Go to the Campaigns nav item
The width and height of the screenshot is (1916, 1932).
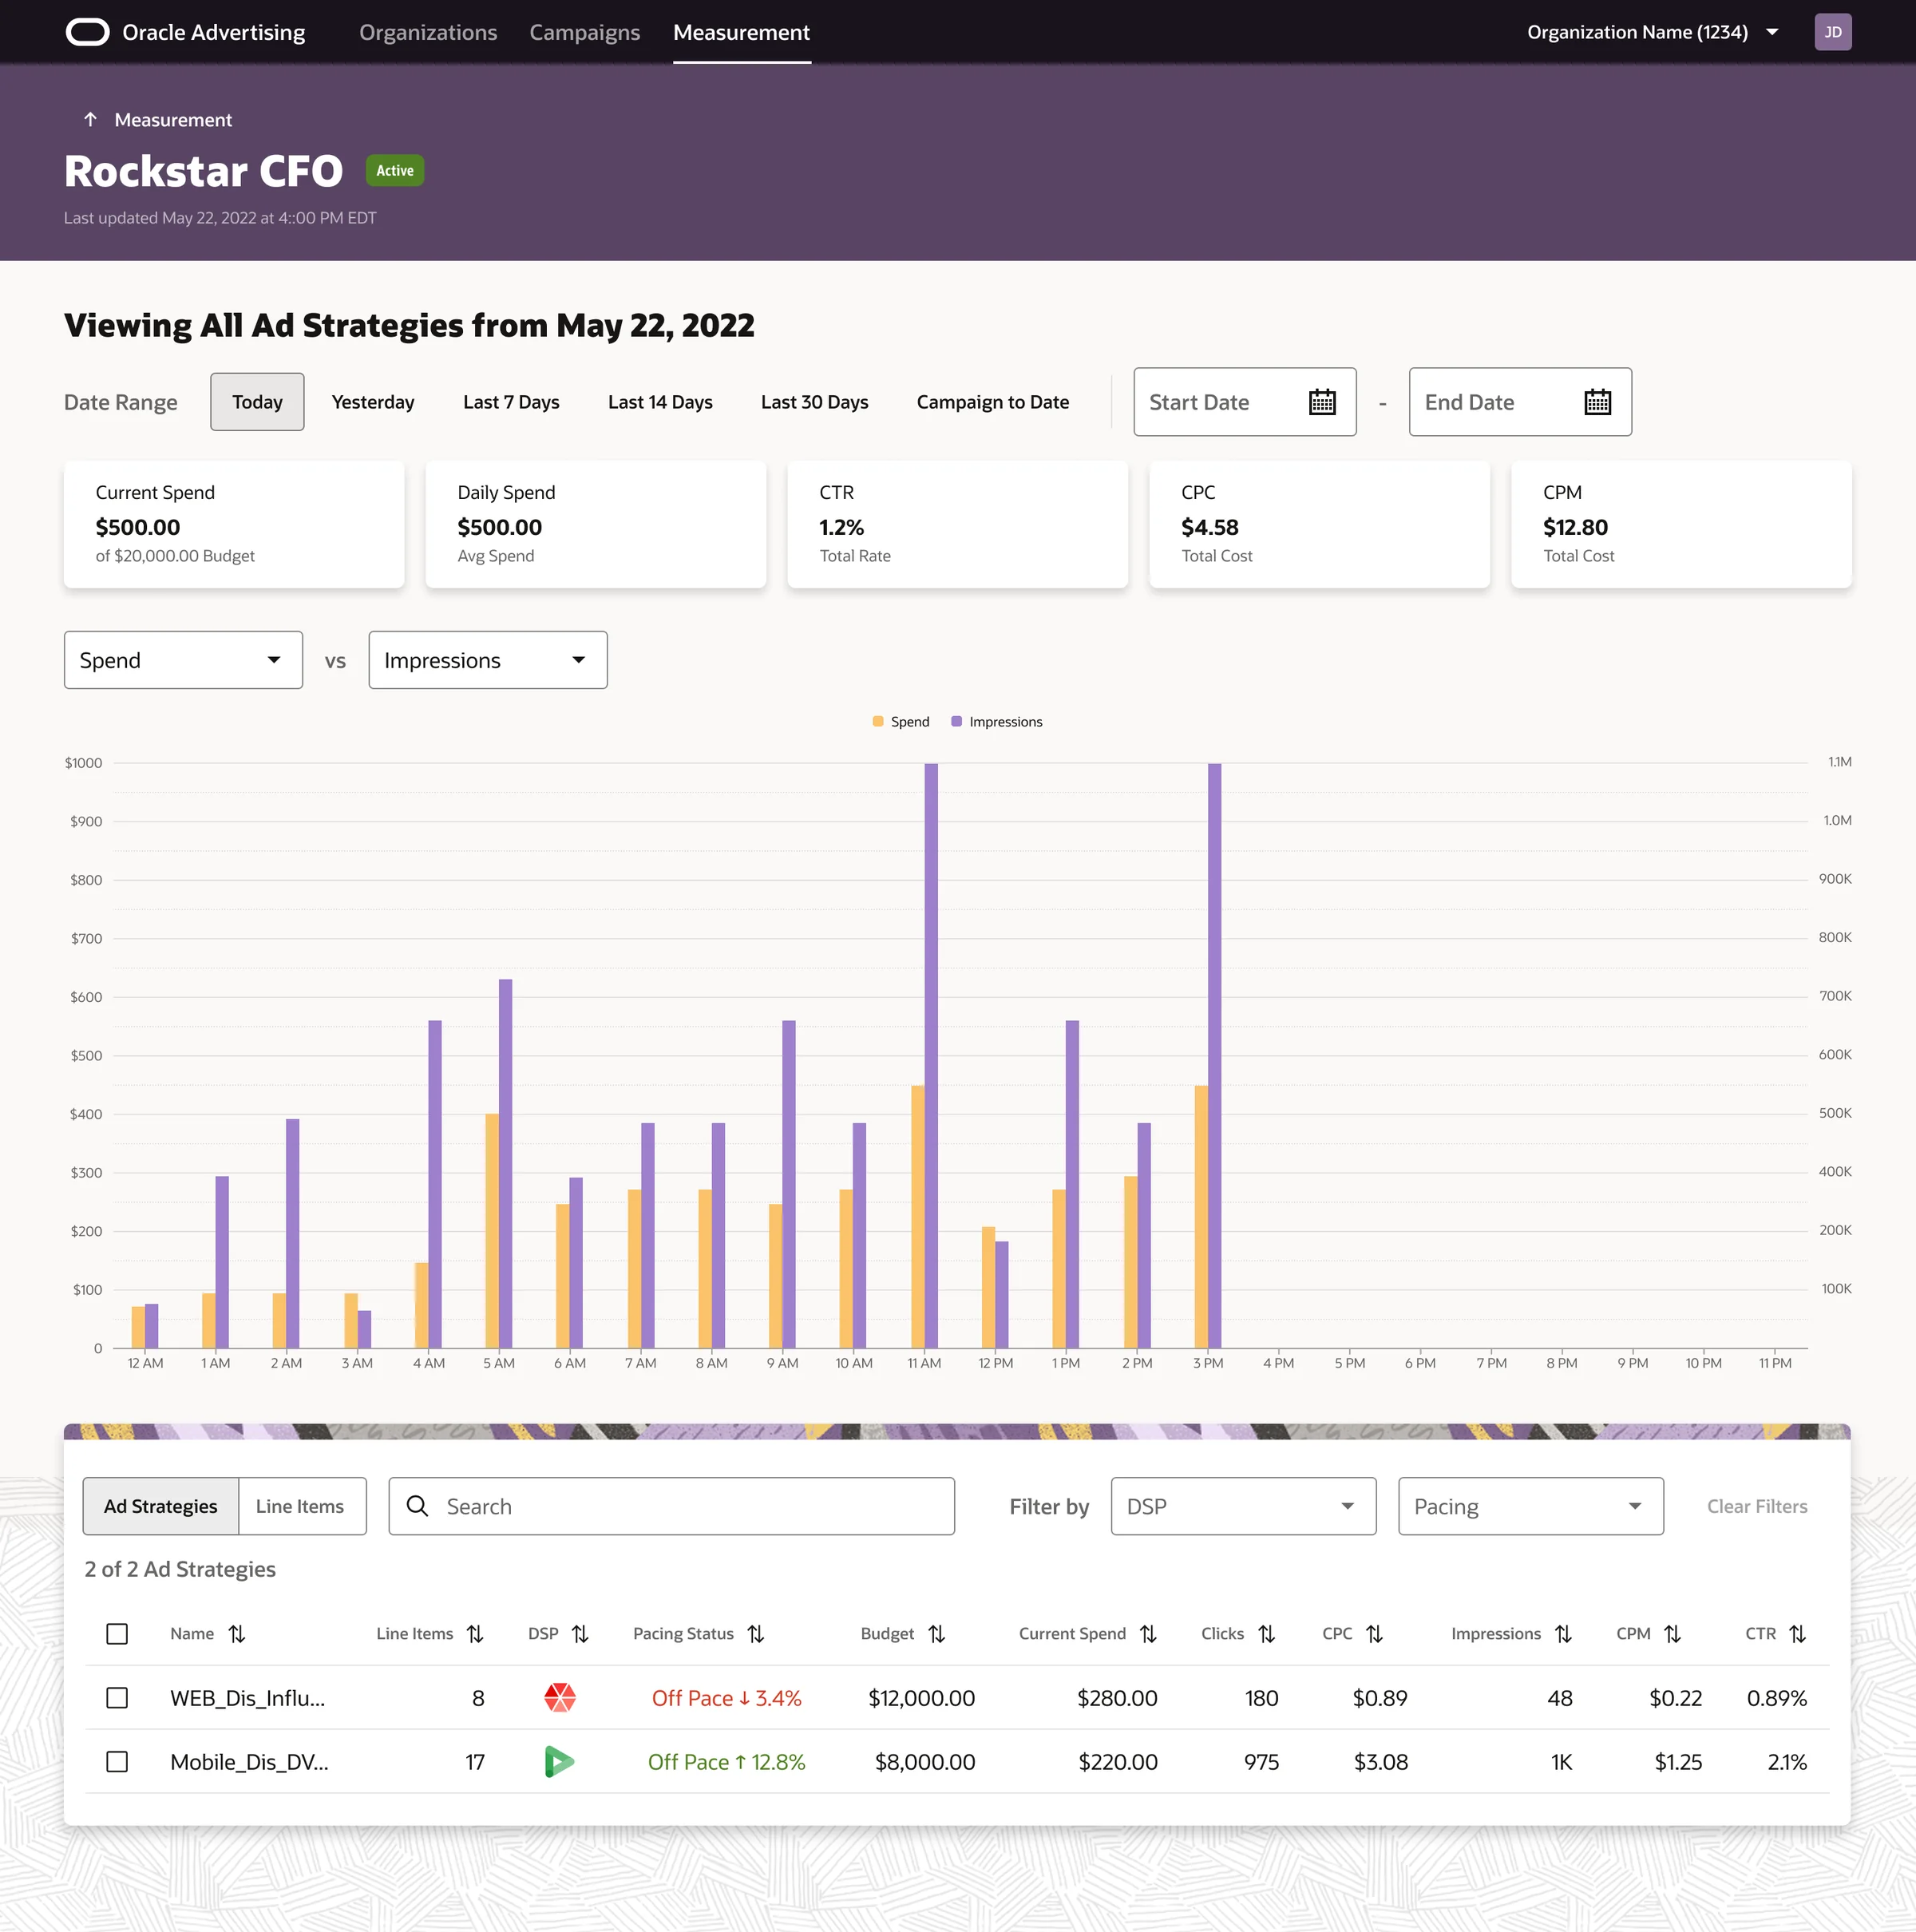[584, 32]
